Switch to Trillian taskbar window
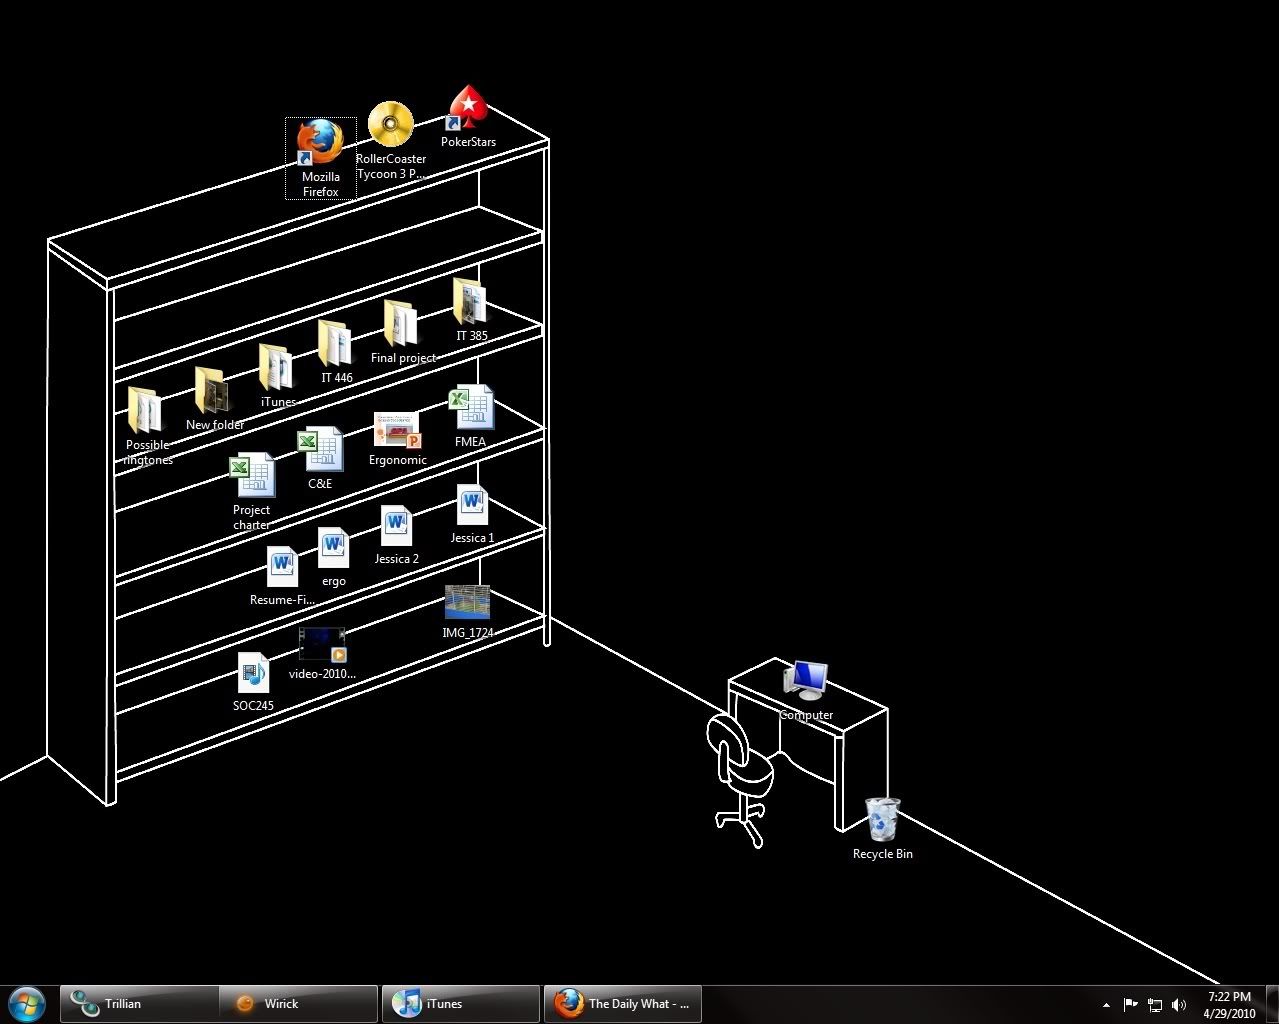Screen dimensions: 1279x1024 pyautogui.click(x=138, y=1004)
